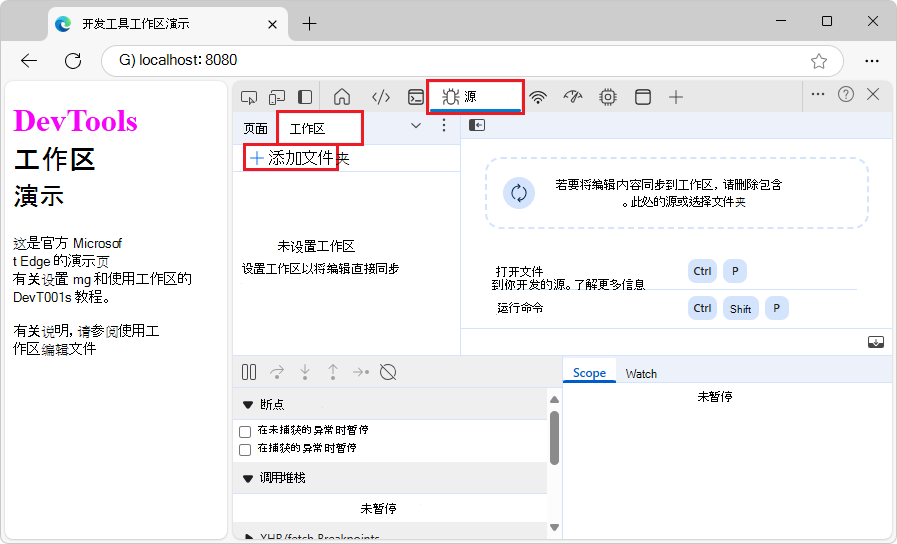Select the Scope tab
The width and height of the screenshot is (897, 544).
click(589, 374)
